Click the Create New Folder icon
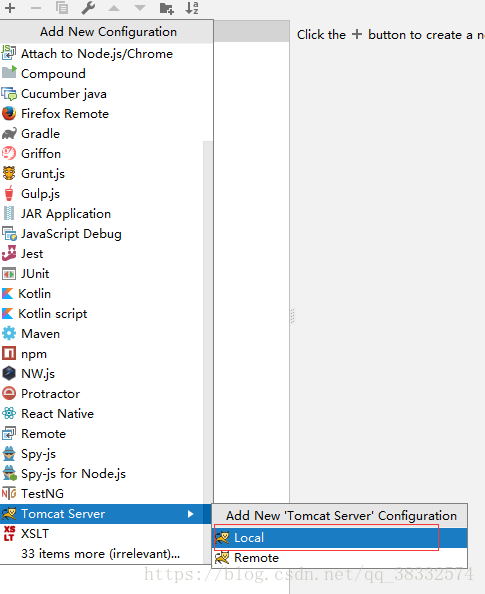This screenshot has width=485, height=594. click(x=166, y=8)
